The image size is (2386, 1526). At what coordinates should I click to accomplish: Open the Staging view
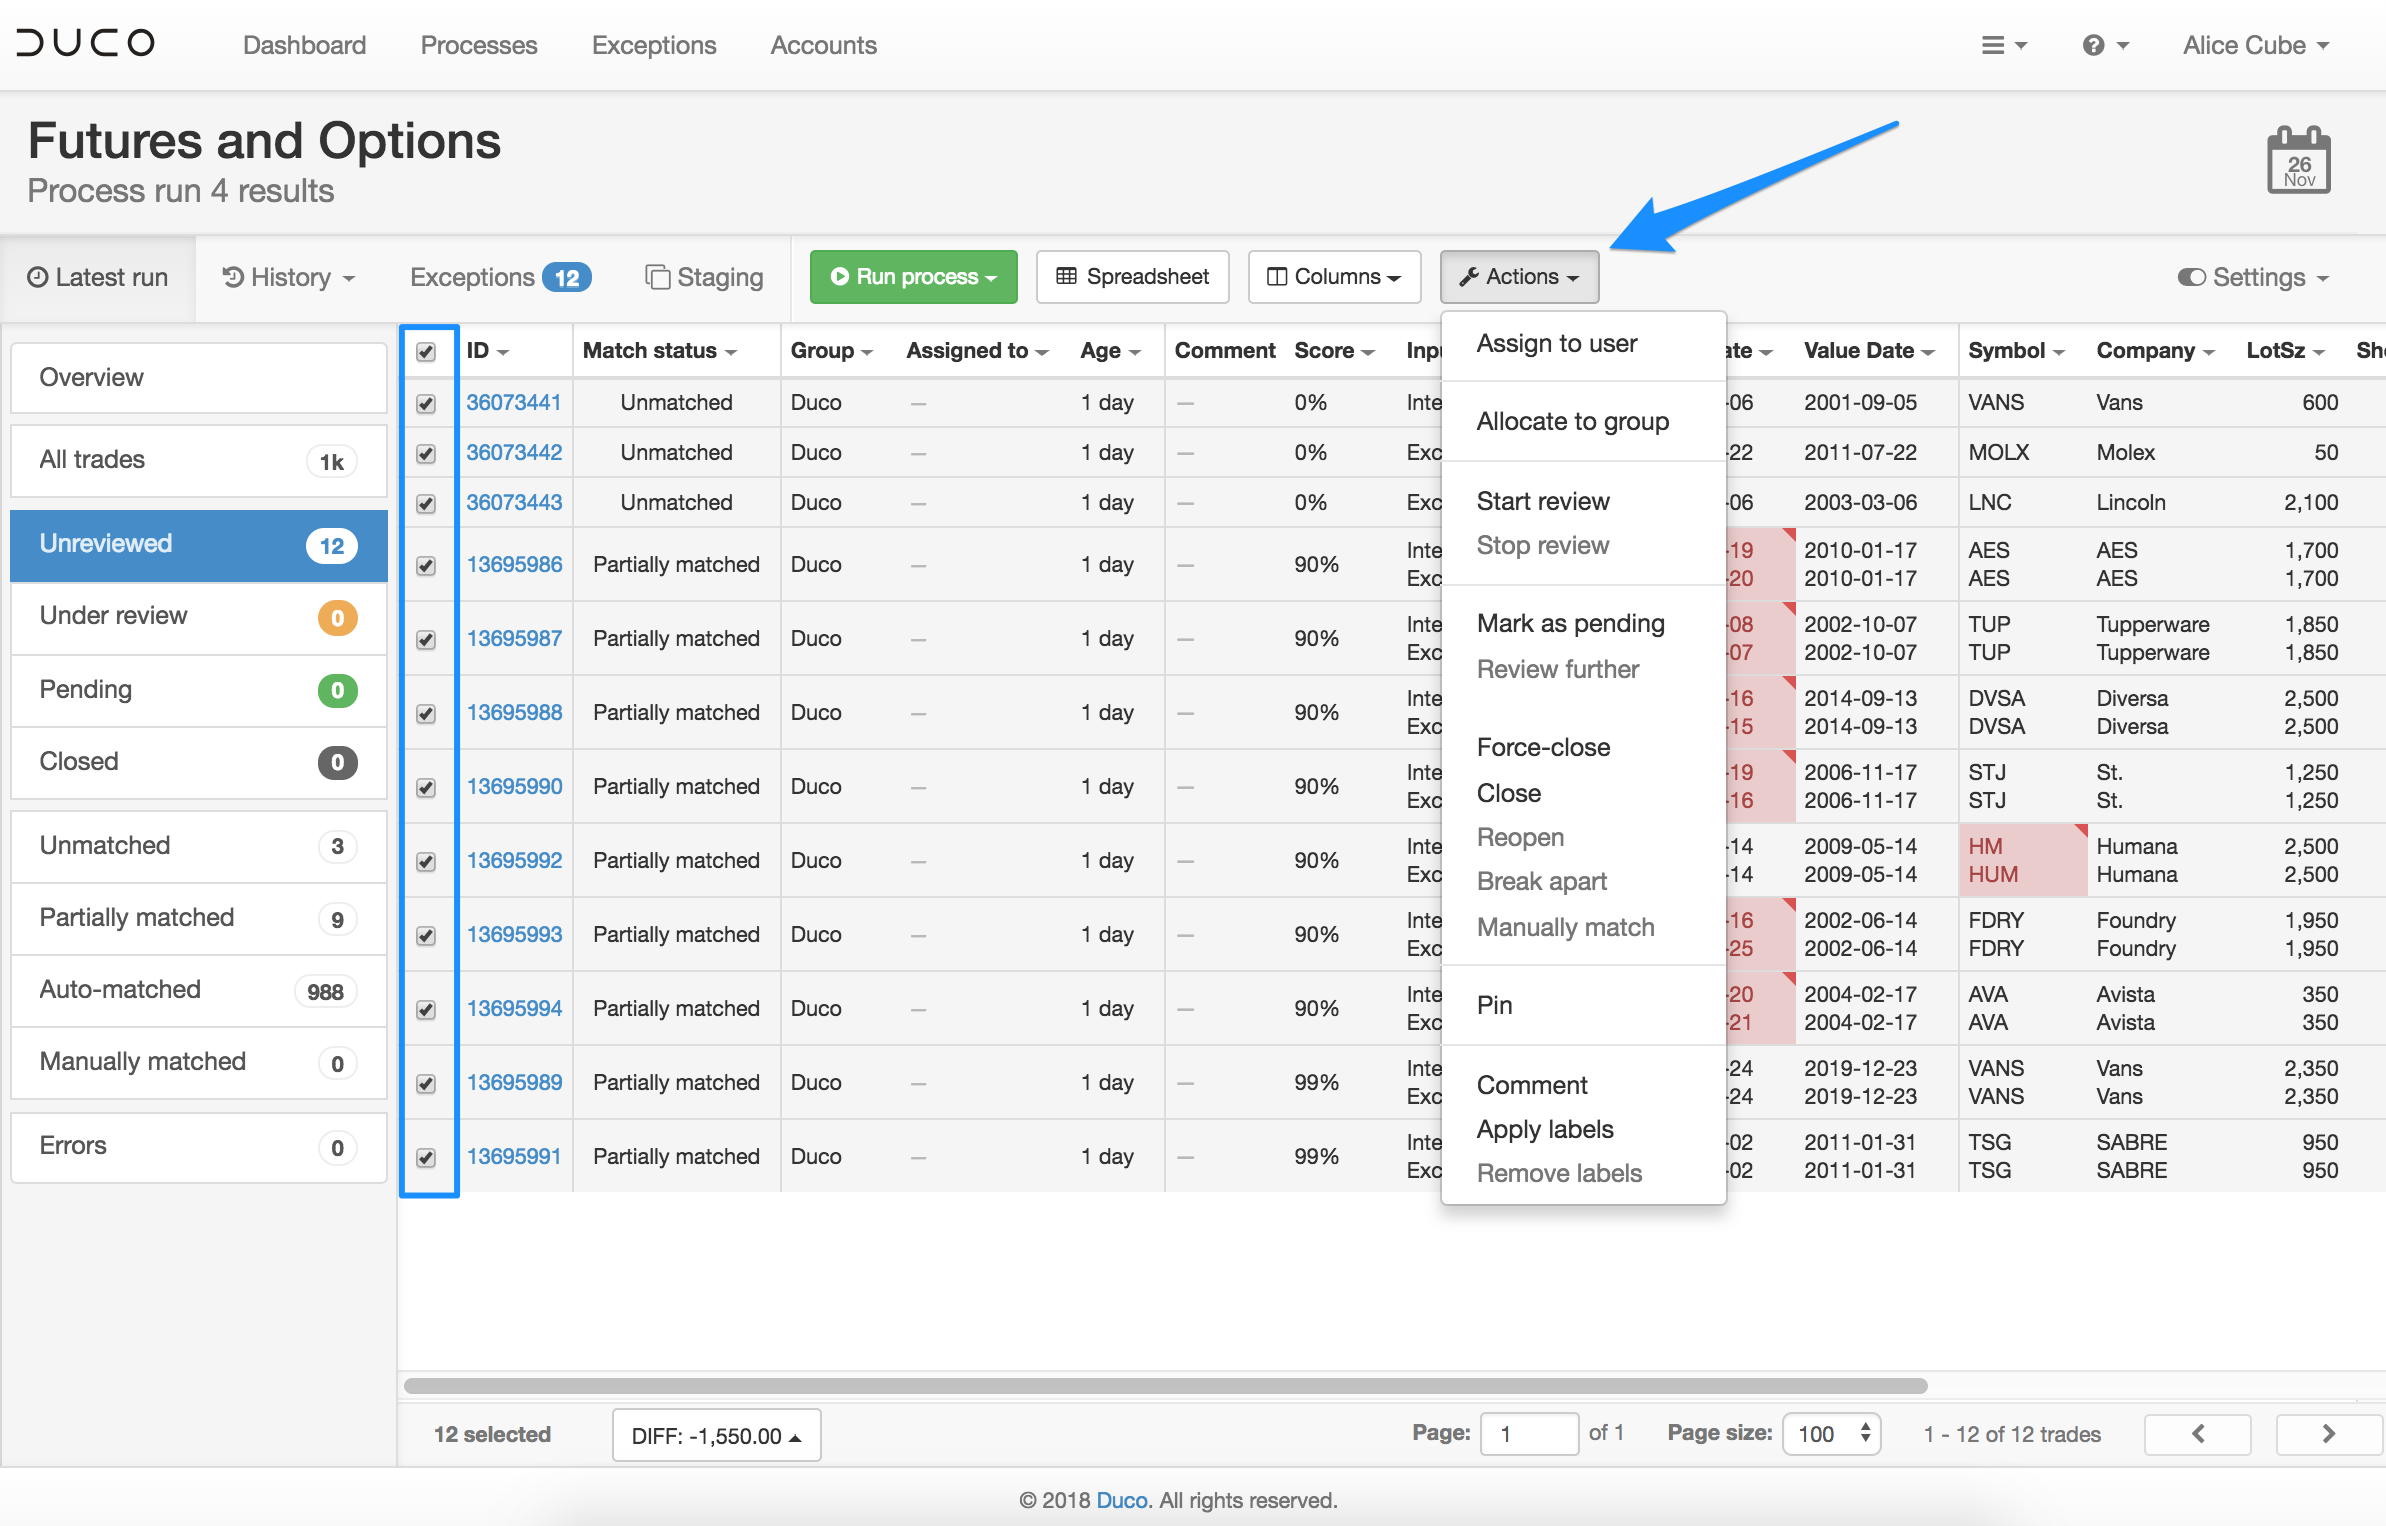point(704,277)
